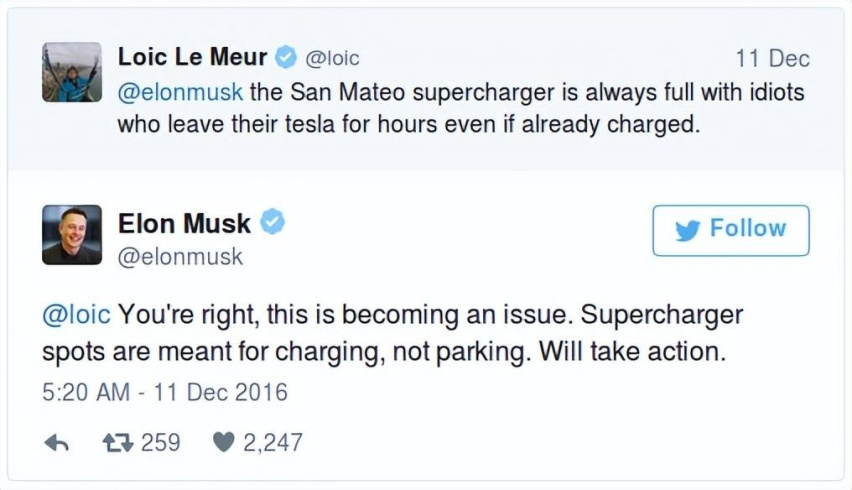Click the 5:20 AM - 11 Dec 2016 timestamp
Viewport: 852px width, 490px height.
165,392
